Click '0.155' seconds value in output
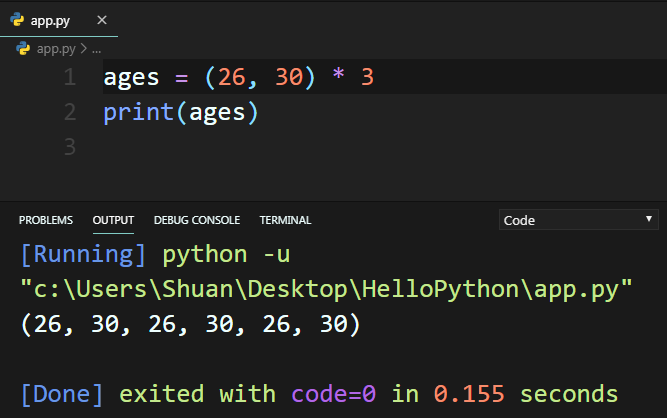 469,394
